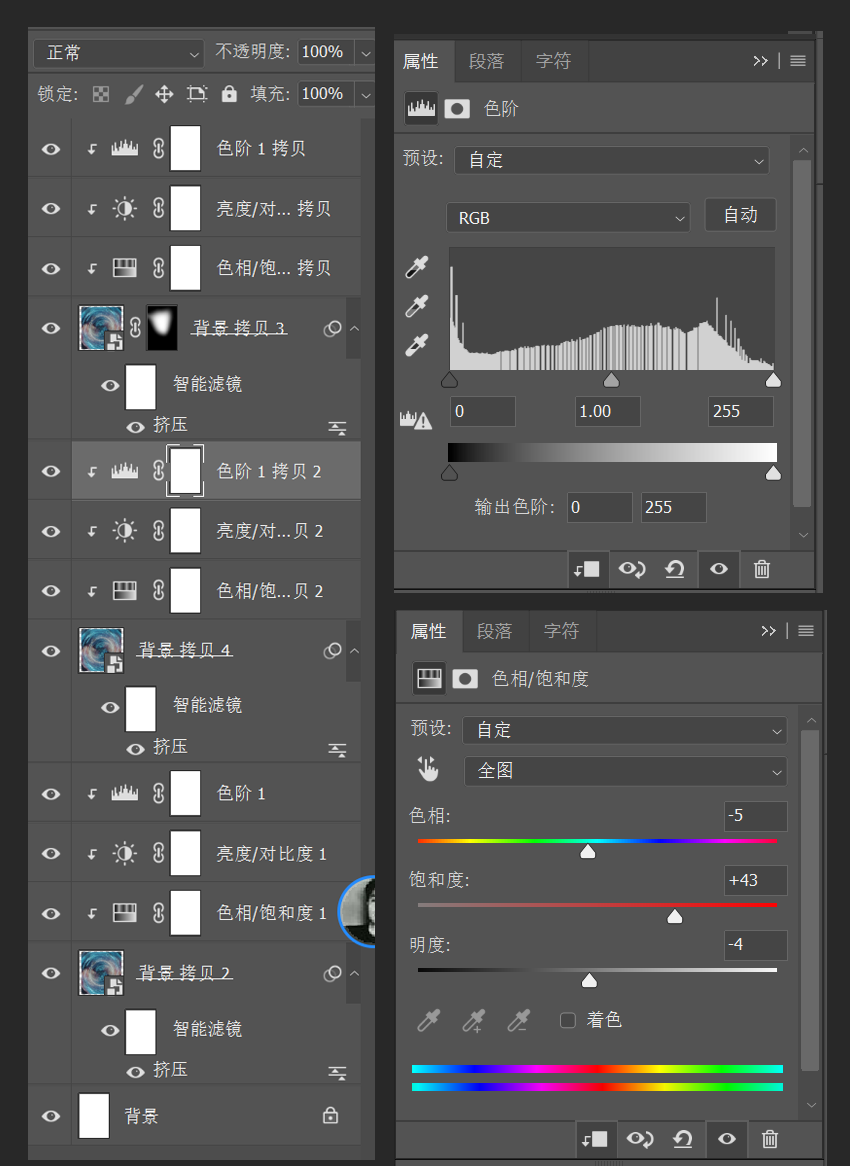Open the blend mode dropdown showing 正常
Screen dimensions: 850x1166
tap(119, 53)
